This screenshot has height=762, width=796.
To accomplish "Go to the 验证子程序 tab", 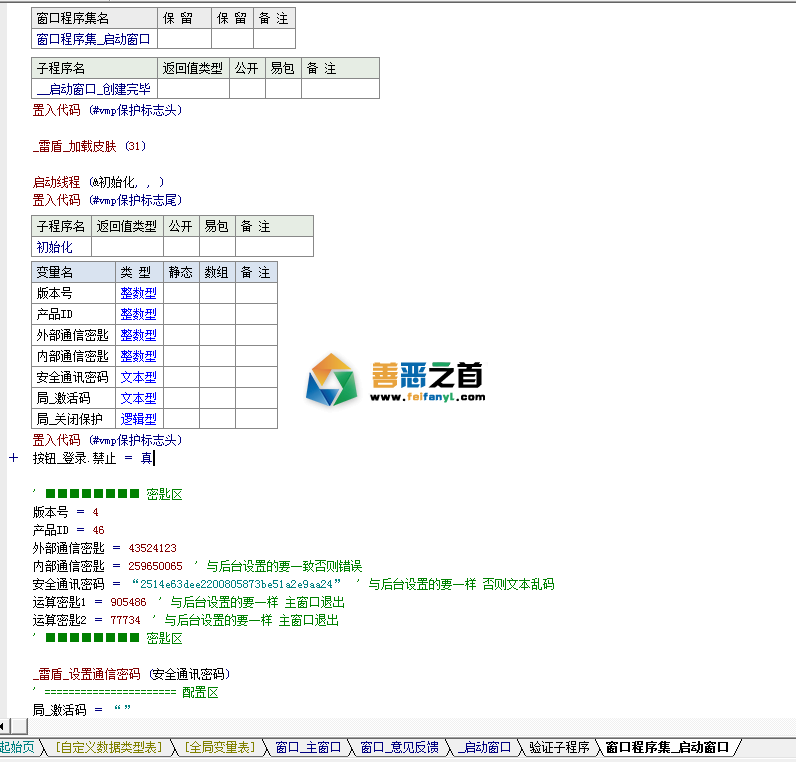I will pos(559,747).
